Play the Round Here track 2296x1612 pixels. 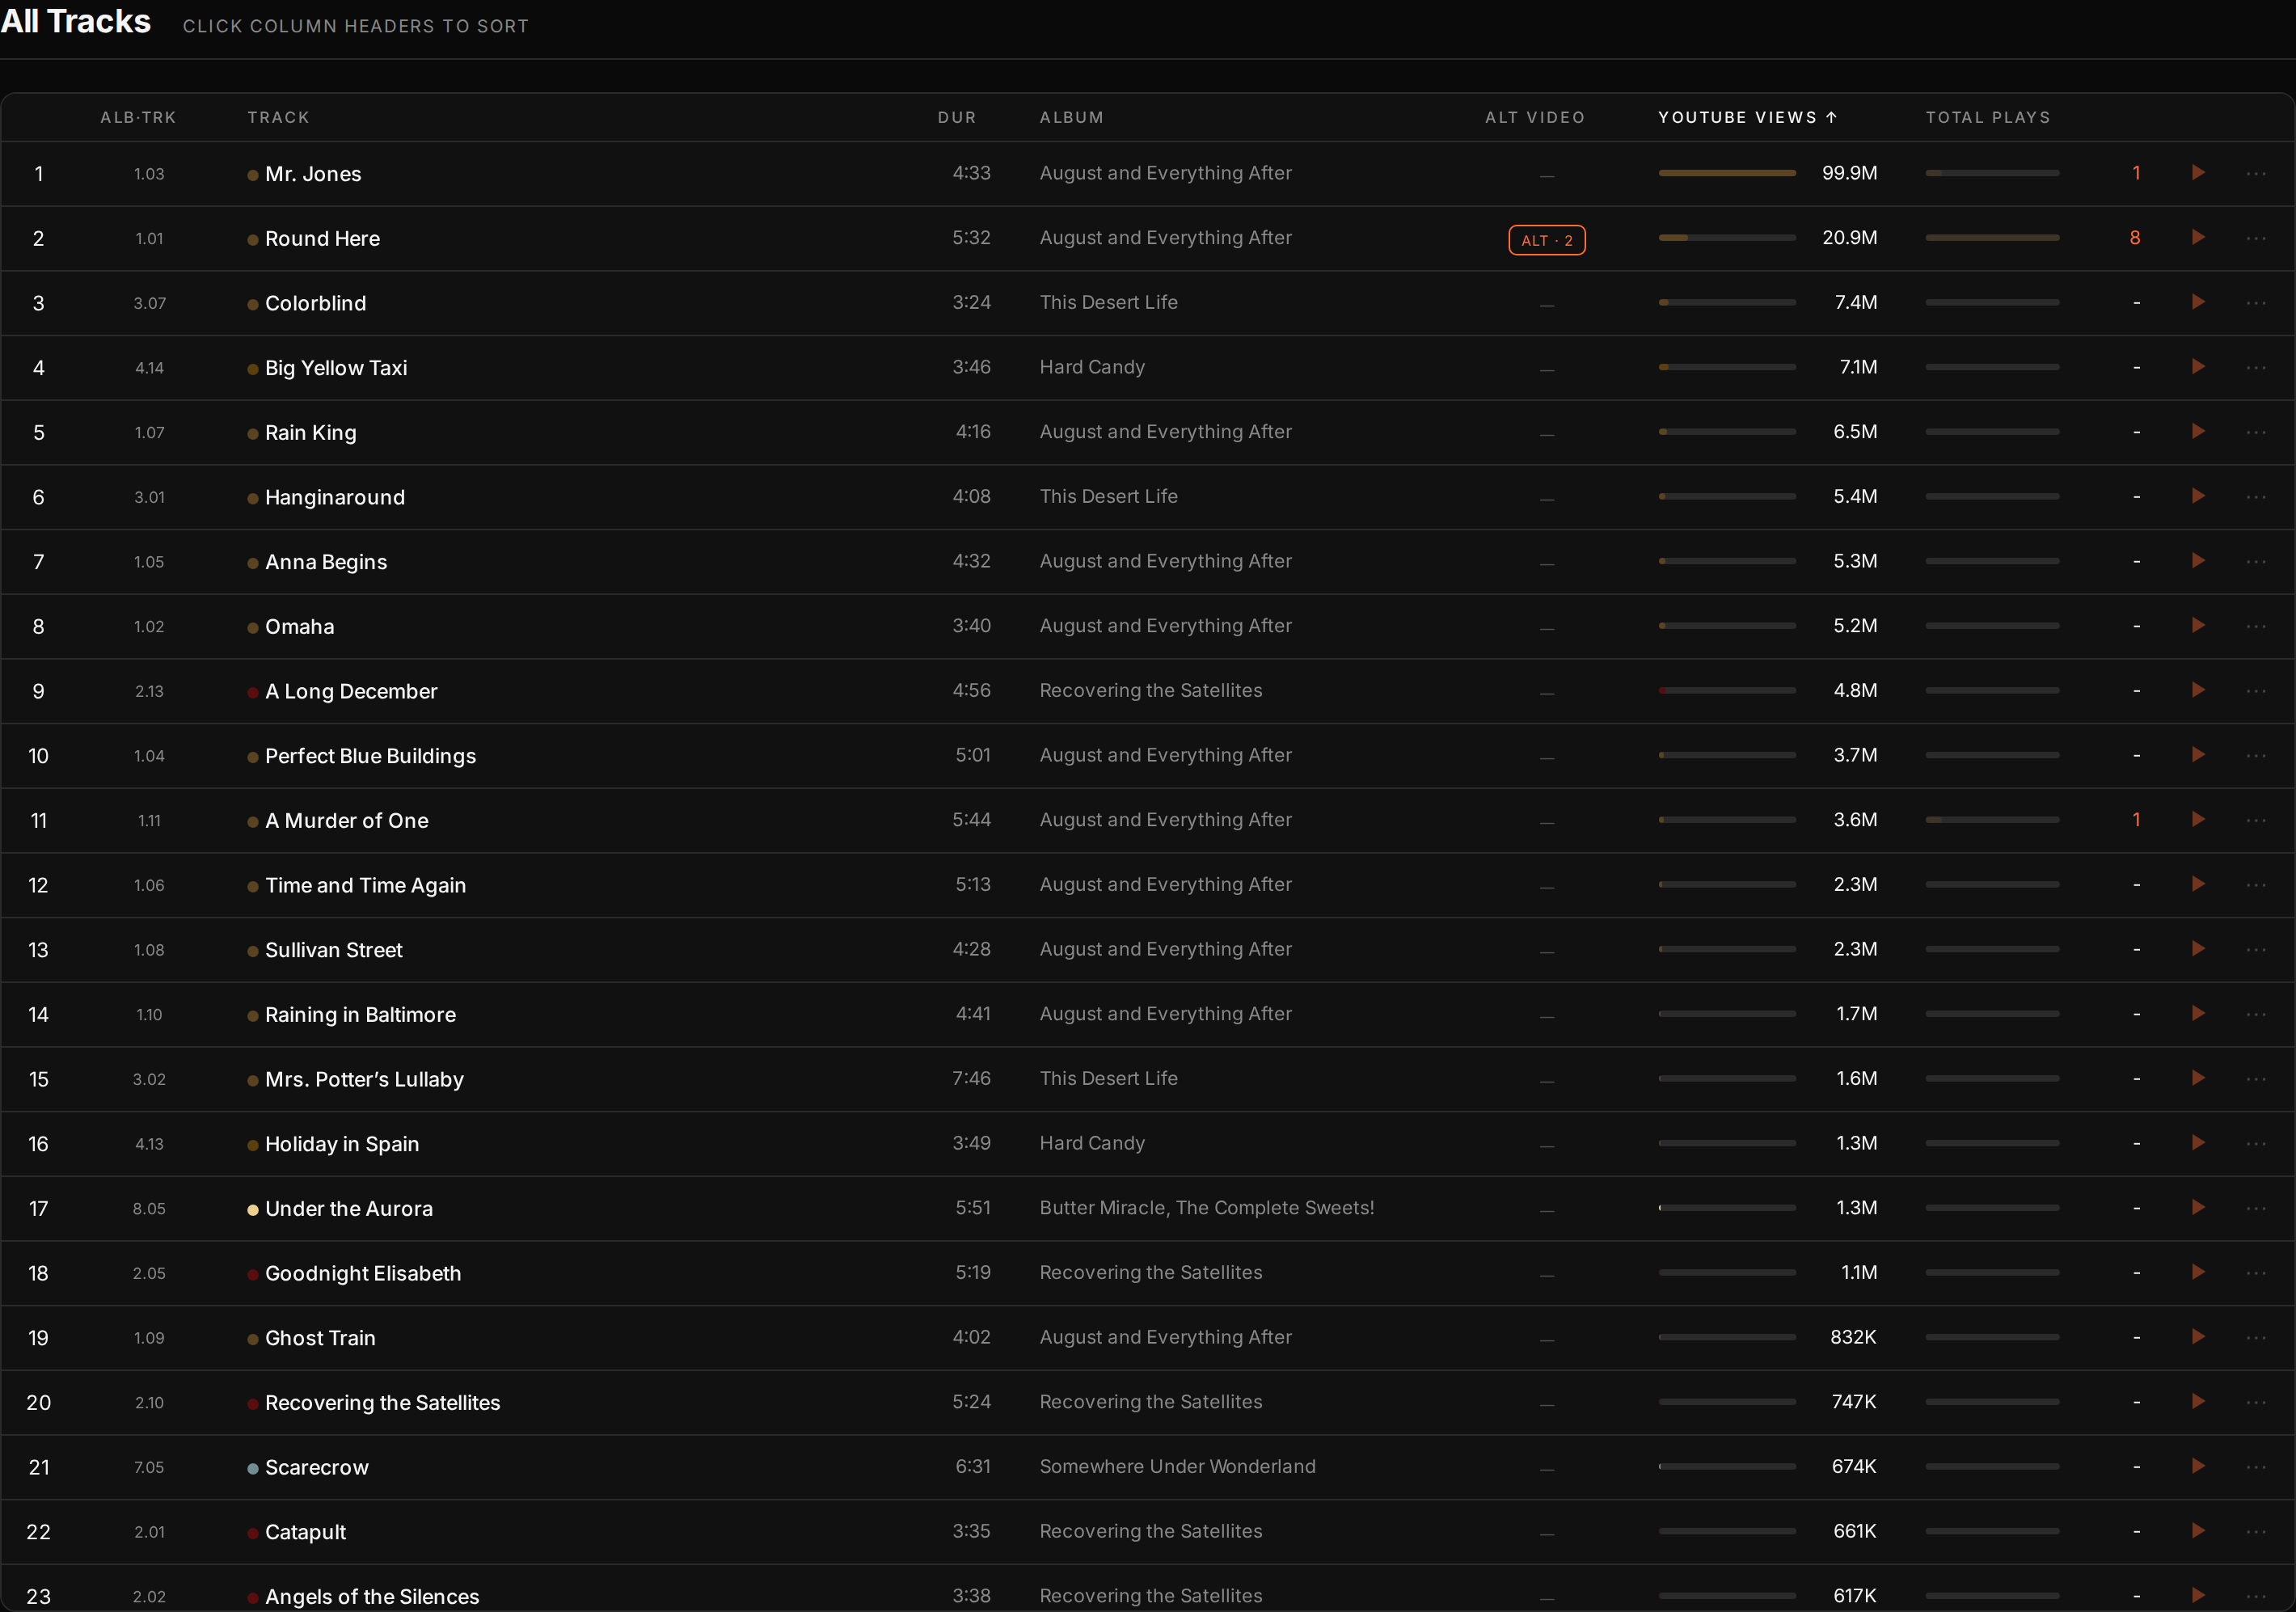2198,238
